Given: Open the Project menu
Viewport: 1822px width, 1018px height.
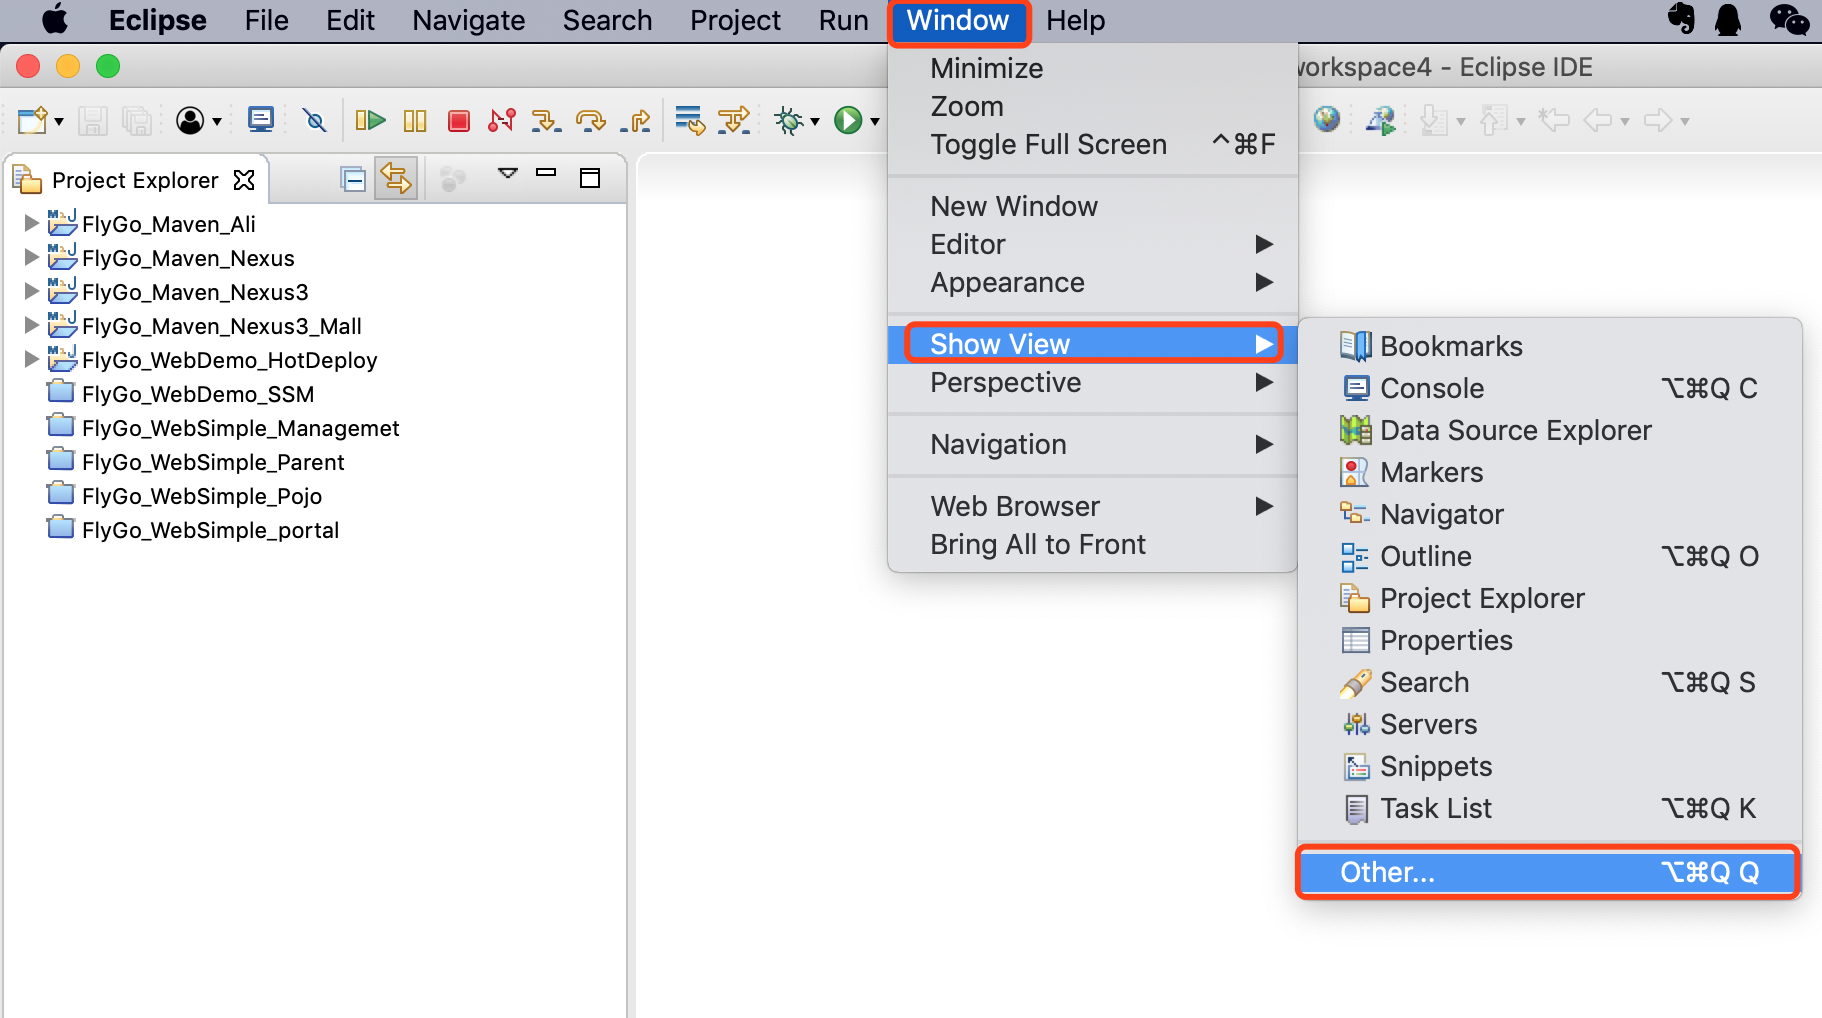Looking at the screenshot, I should 735,21.
